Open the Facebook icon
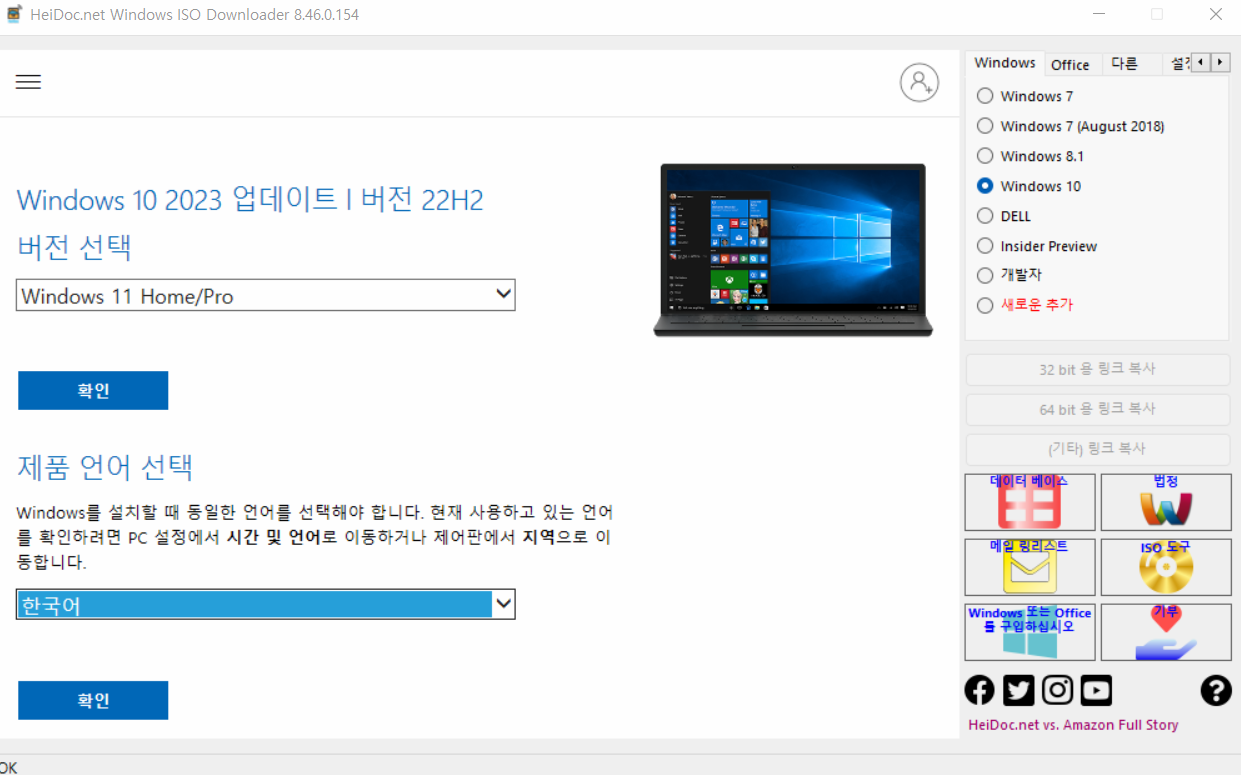 click(x=980, y=690)
